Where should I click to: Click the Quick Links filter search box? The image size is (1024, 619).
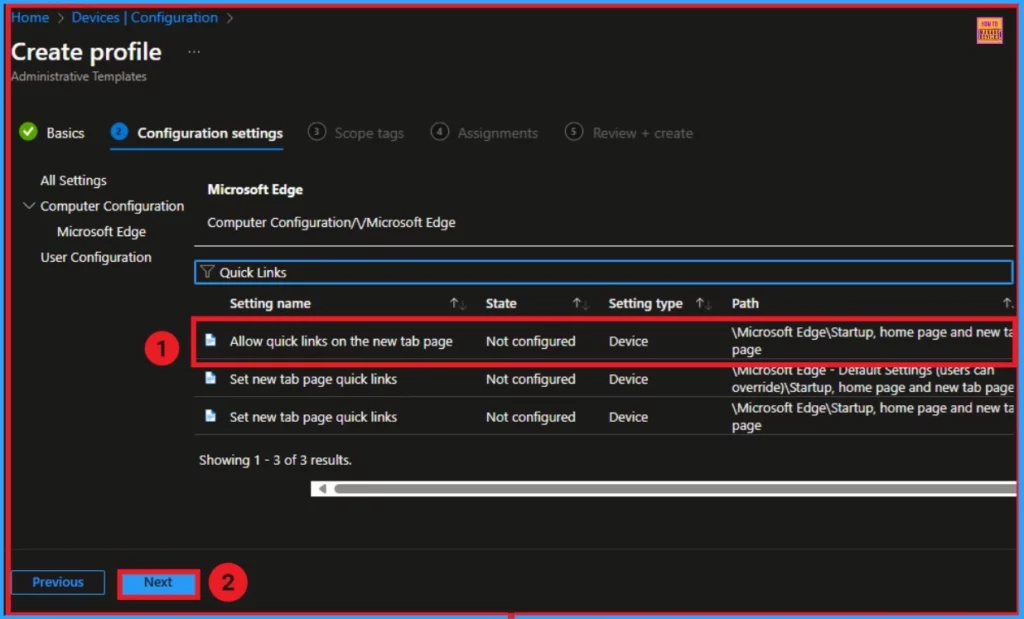[603, 272]
